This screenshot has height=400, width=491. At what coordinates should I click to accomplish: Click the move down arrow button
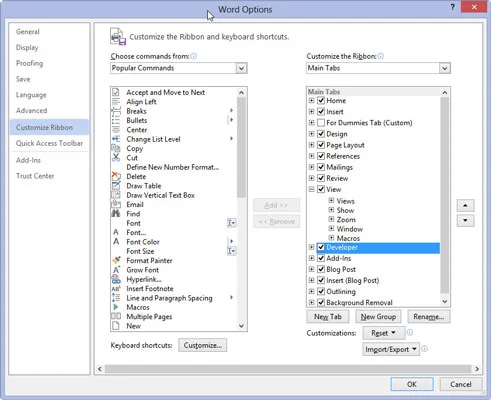tap(465, 220)
